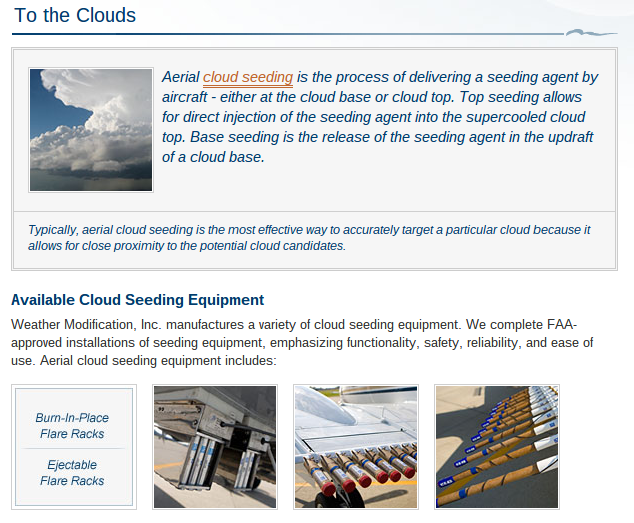Click the storm cloud photo thumbnail
This screenshot has height=523, width=634.
[91, 130]
